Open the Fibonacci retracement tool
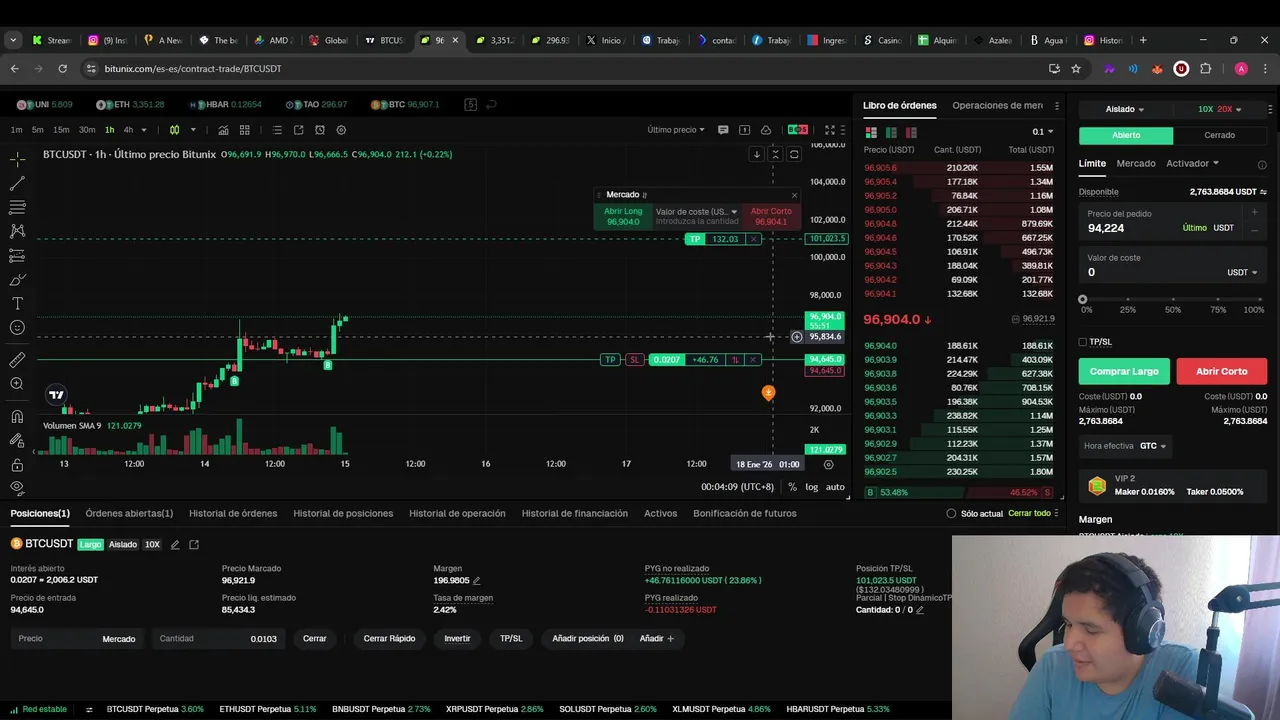Image resolution: width=1280 pixels, height=720 pixels. tap(17, 207)
